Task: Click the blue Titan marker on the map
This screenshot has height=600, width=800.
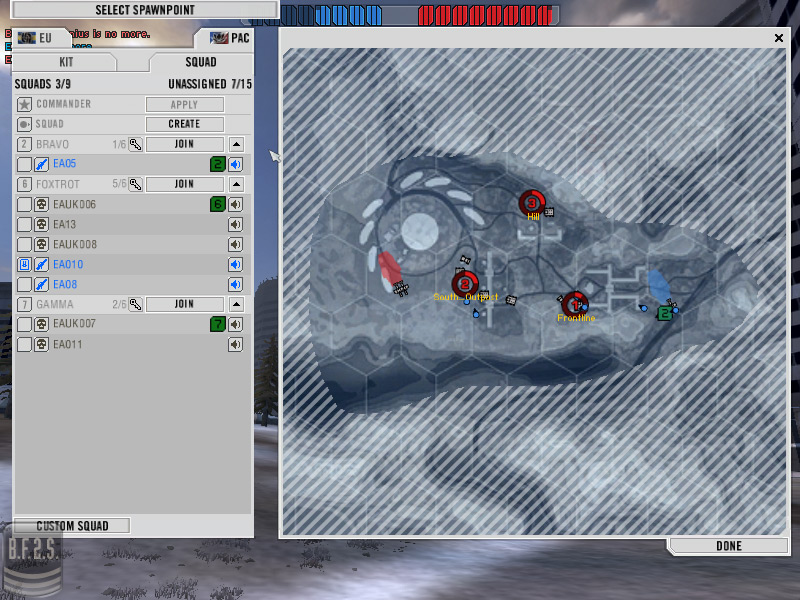Action: 659,286
